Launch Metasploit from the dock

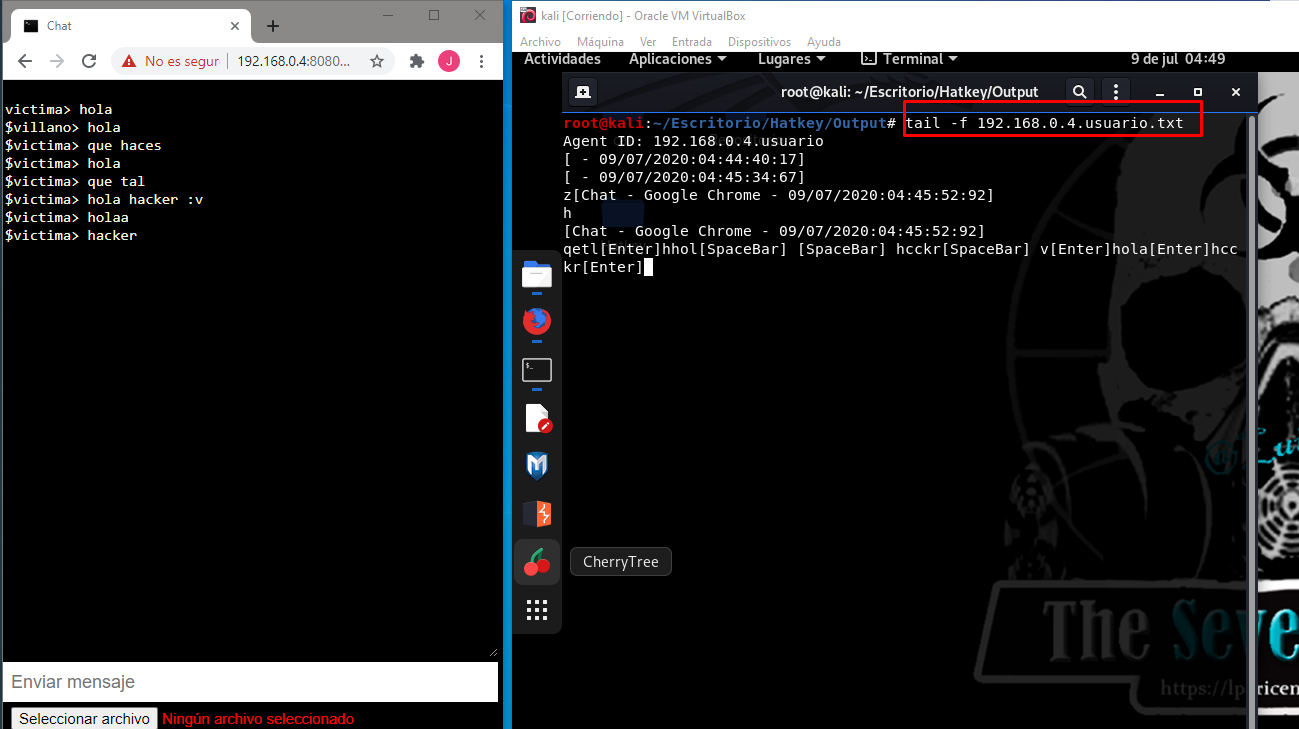click(x=537, y=465)
